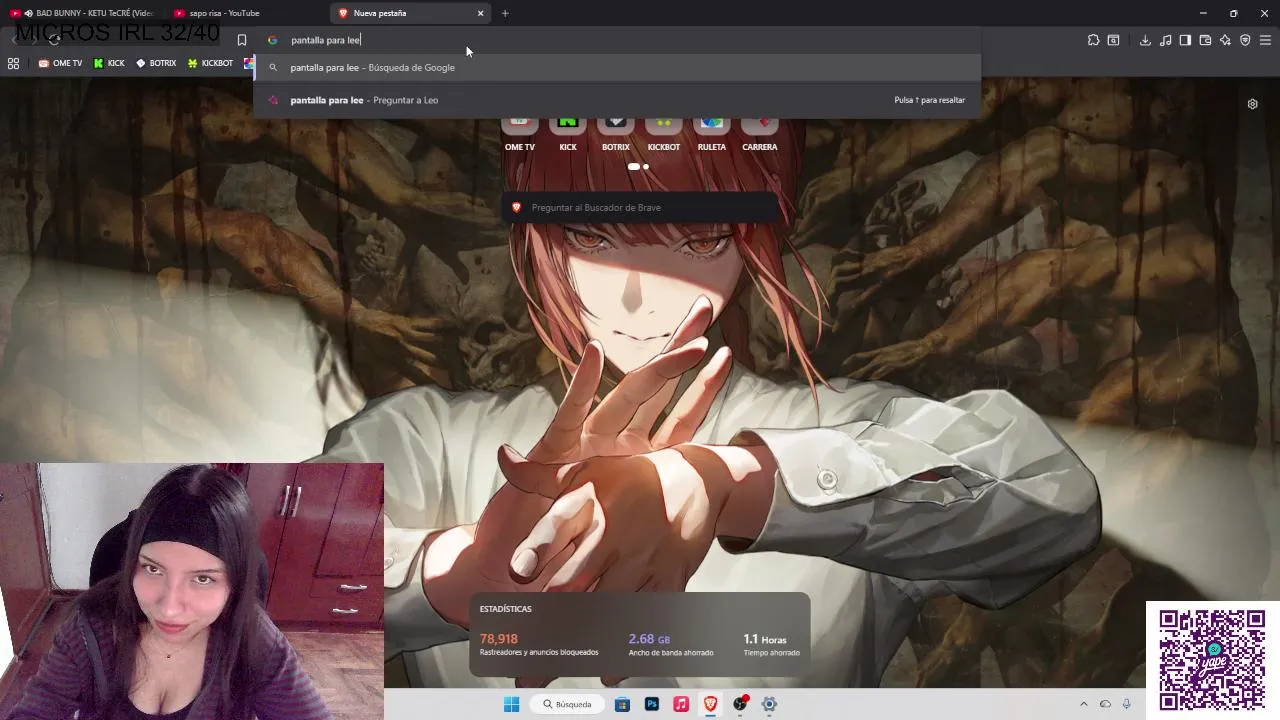1280x720 pixels.
Task: Click the microphone icon in system tray
Action: pyautogui.click(x=1126, y=704)
